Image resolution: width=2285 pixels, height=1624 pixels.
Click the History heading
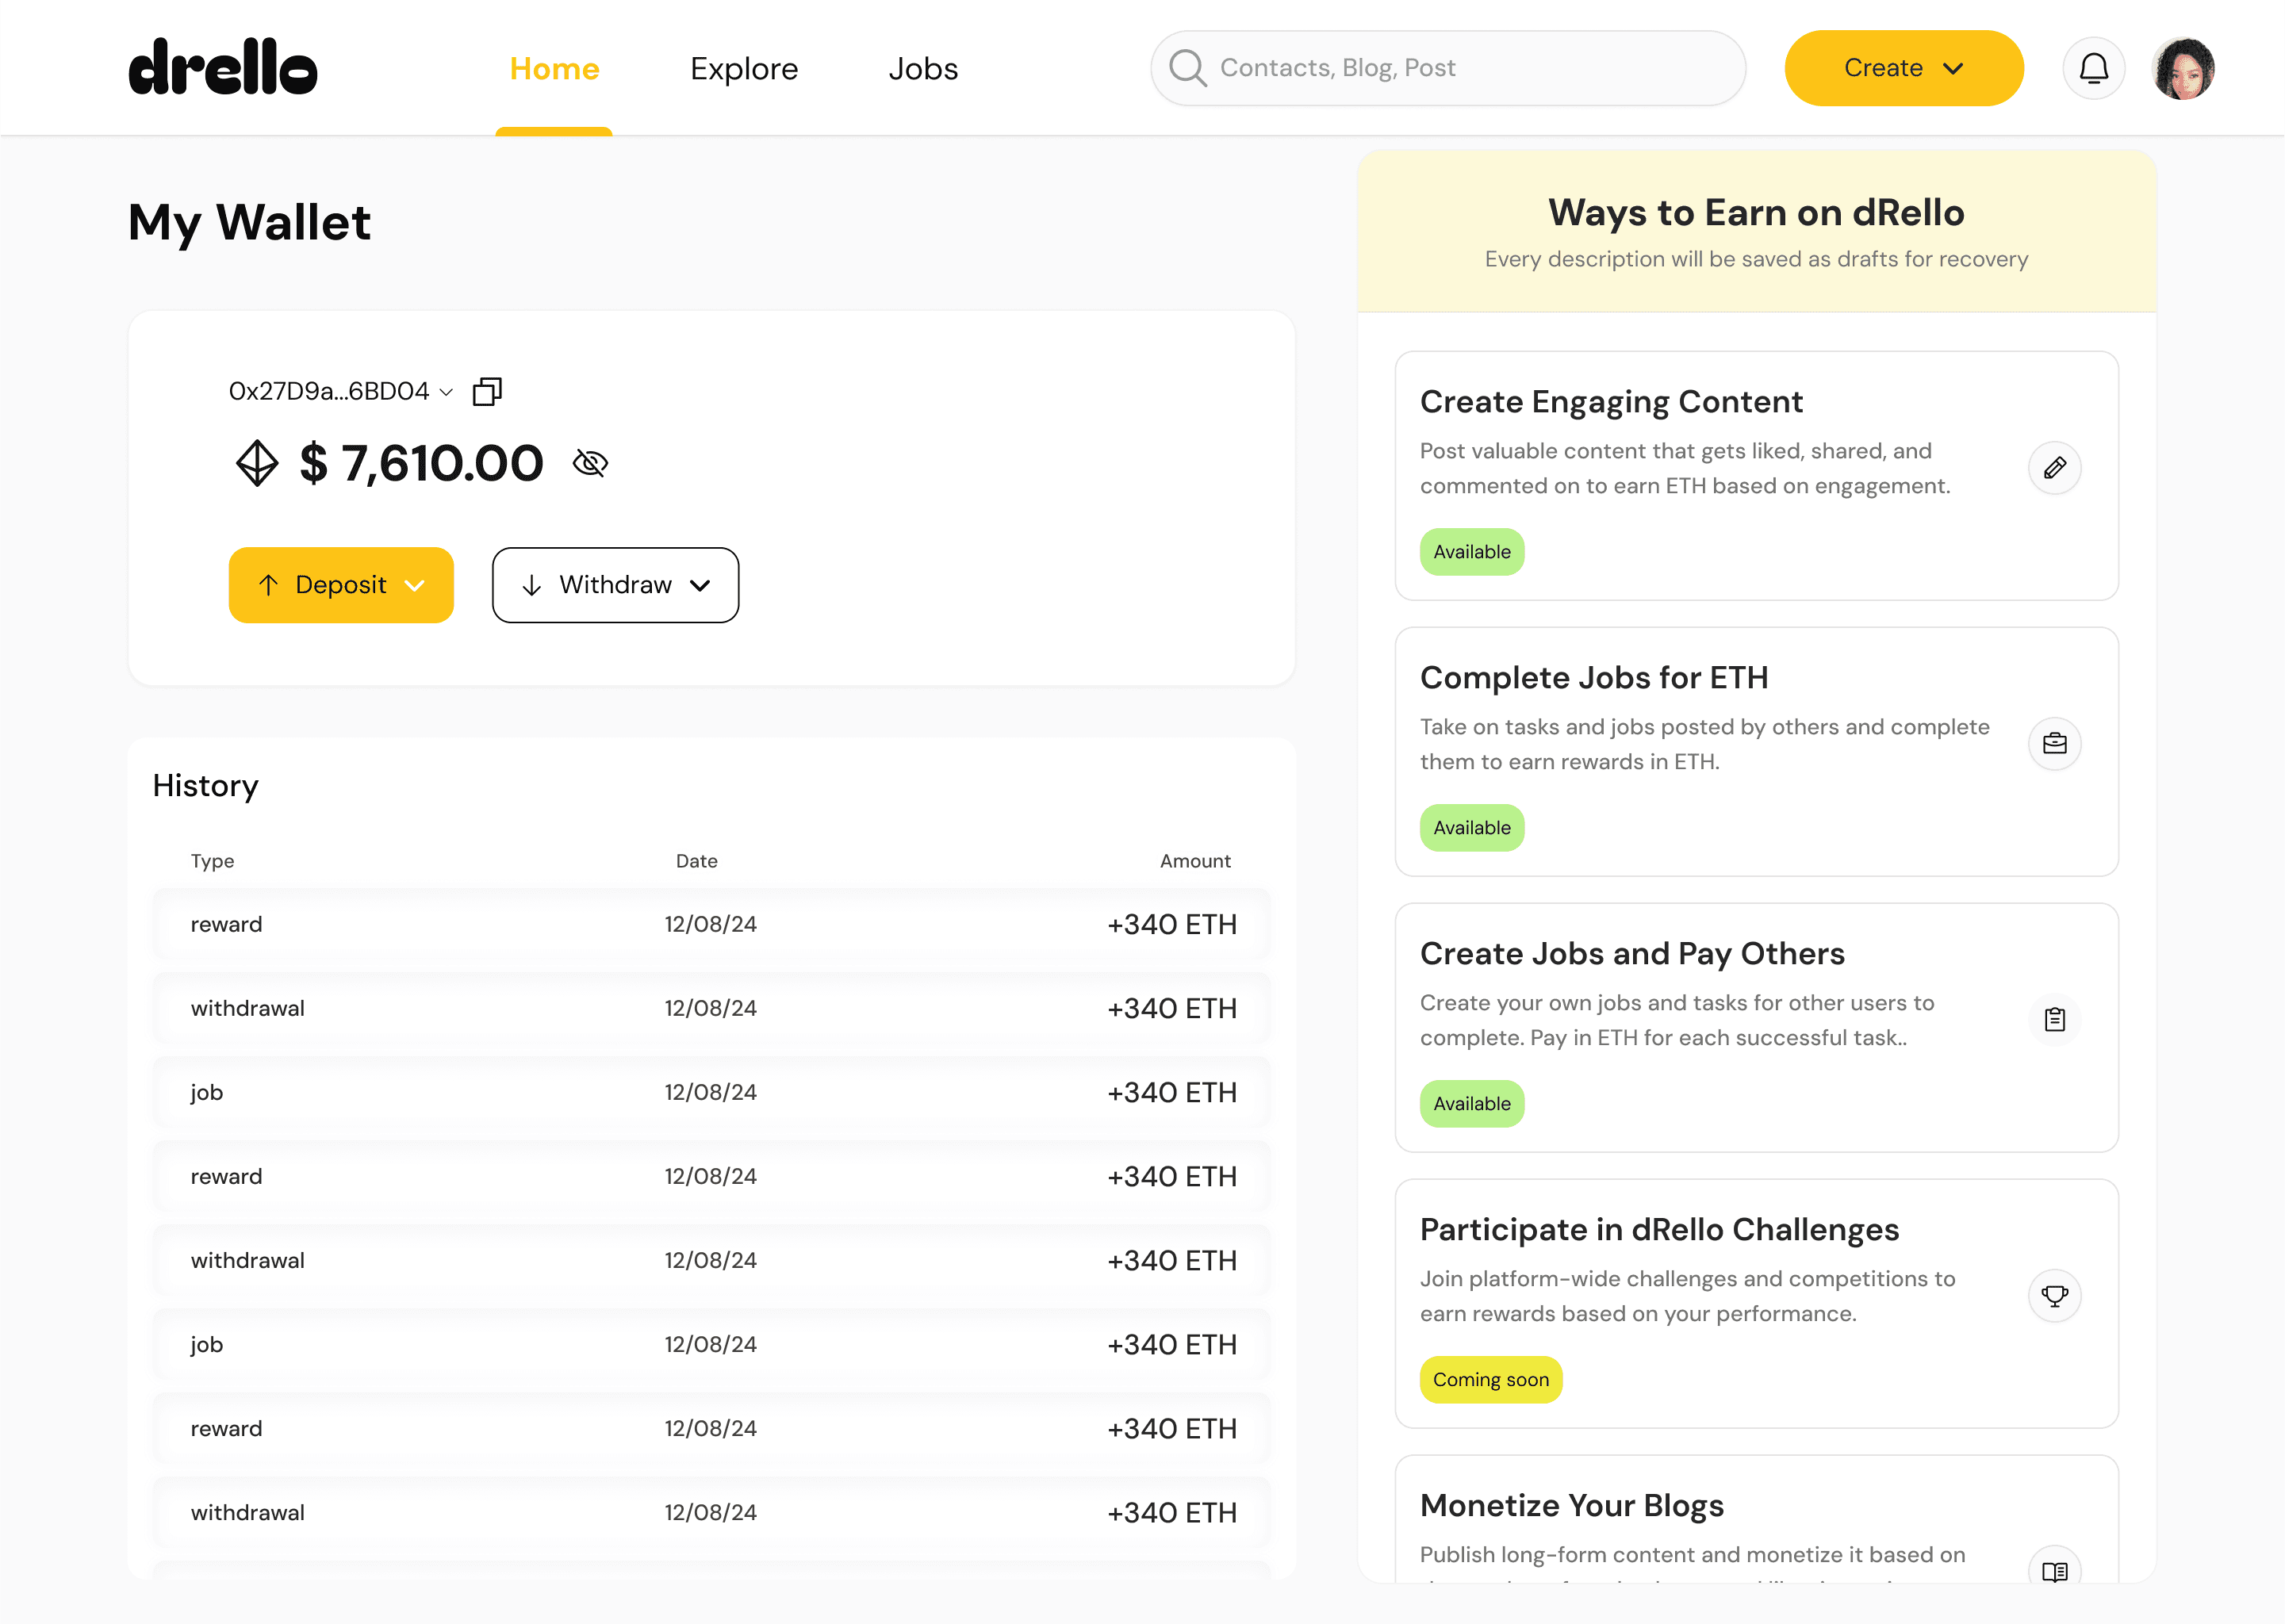205,786
